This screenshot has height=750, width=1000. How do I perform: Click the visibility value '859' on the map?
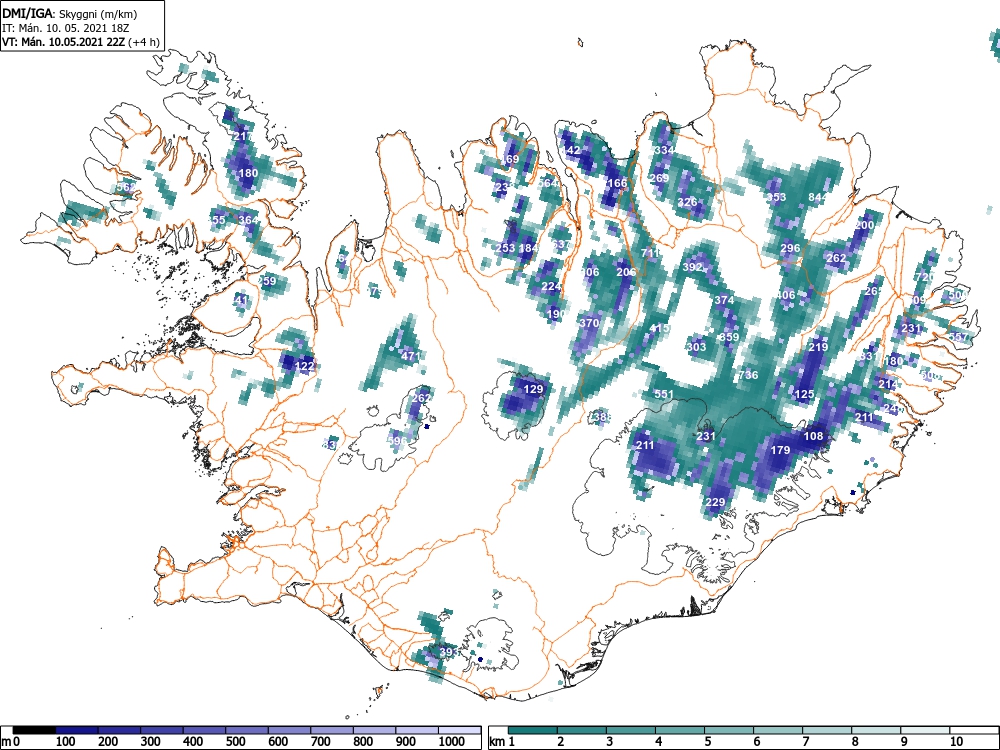click(x=729, y=337)
